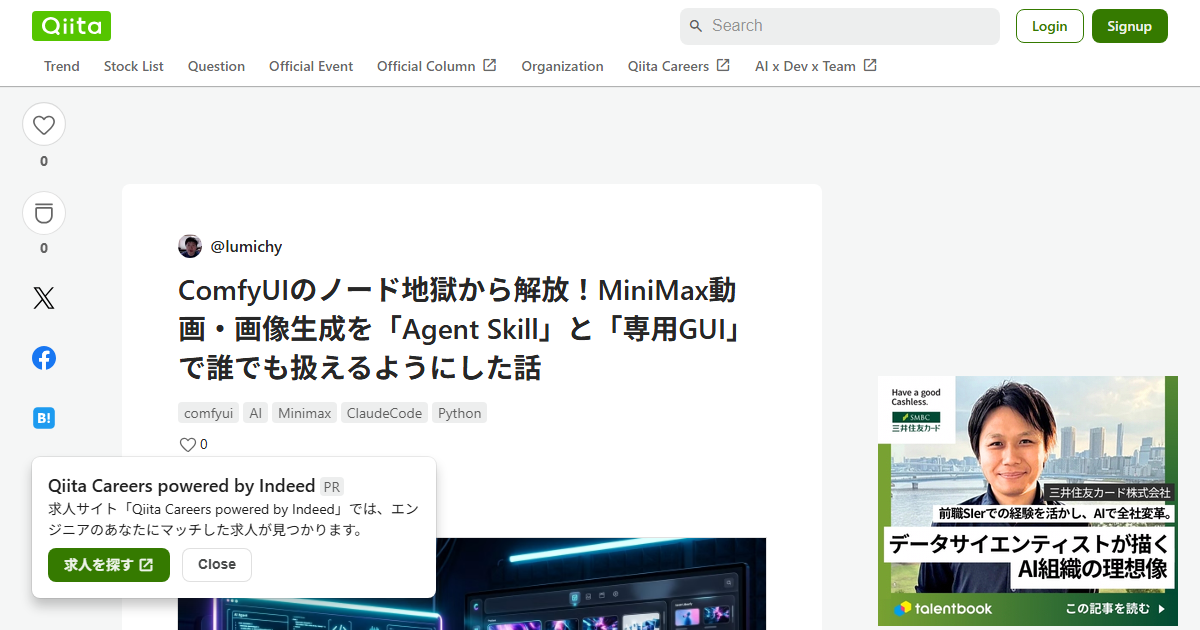The height and width of the screenshot is (630, 1200).
Task: Click the Qiita Careers powered by Indeed heading
Action: pos(181,486)
